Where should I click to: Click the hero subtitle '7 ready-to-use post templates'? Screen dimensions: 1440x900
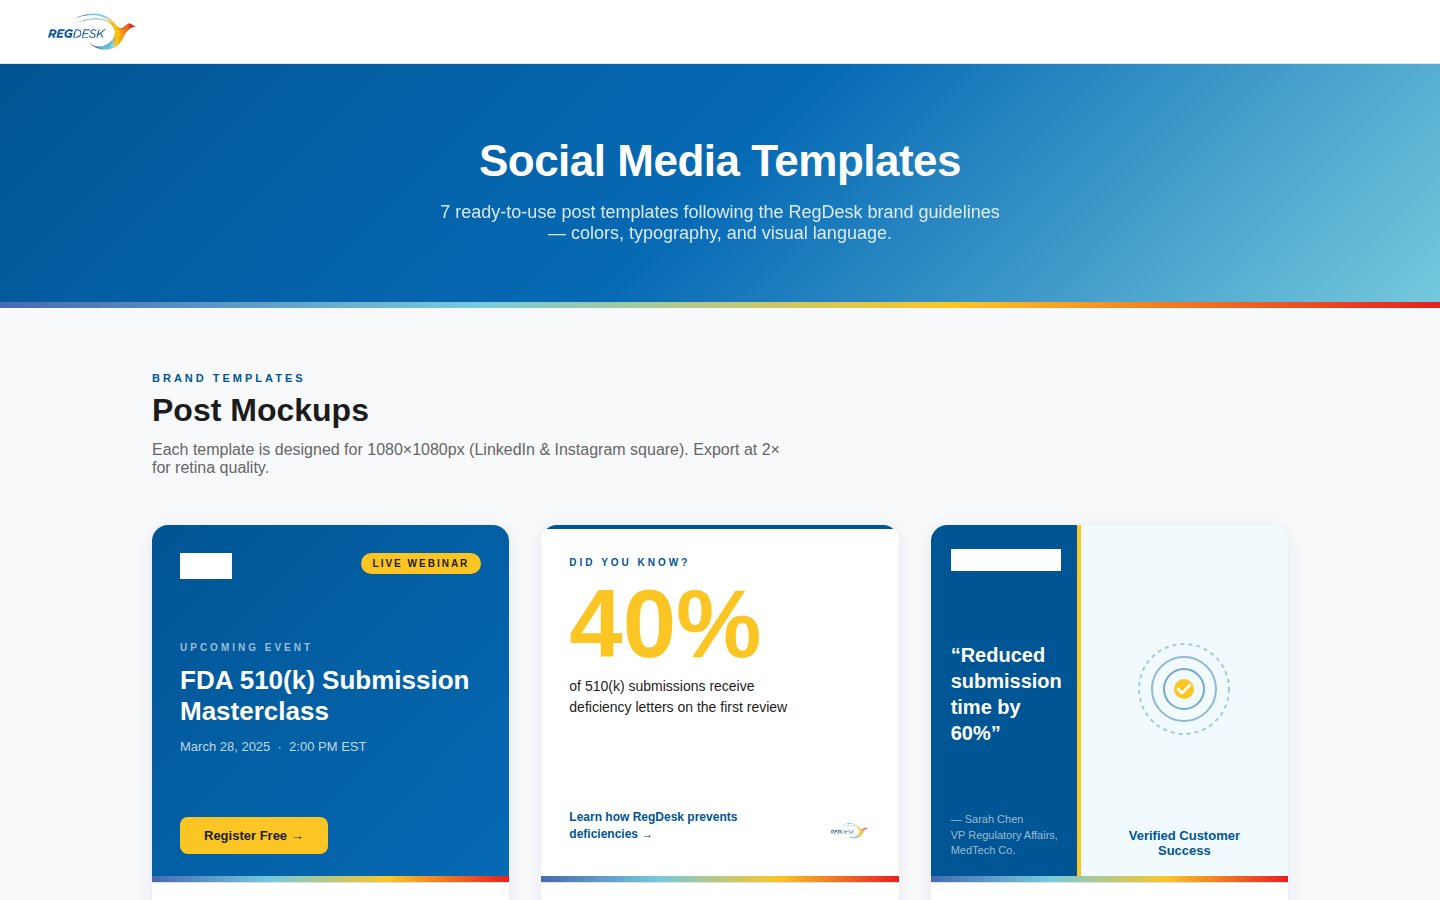pyautogui.click(x=720, y=222)
